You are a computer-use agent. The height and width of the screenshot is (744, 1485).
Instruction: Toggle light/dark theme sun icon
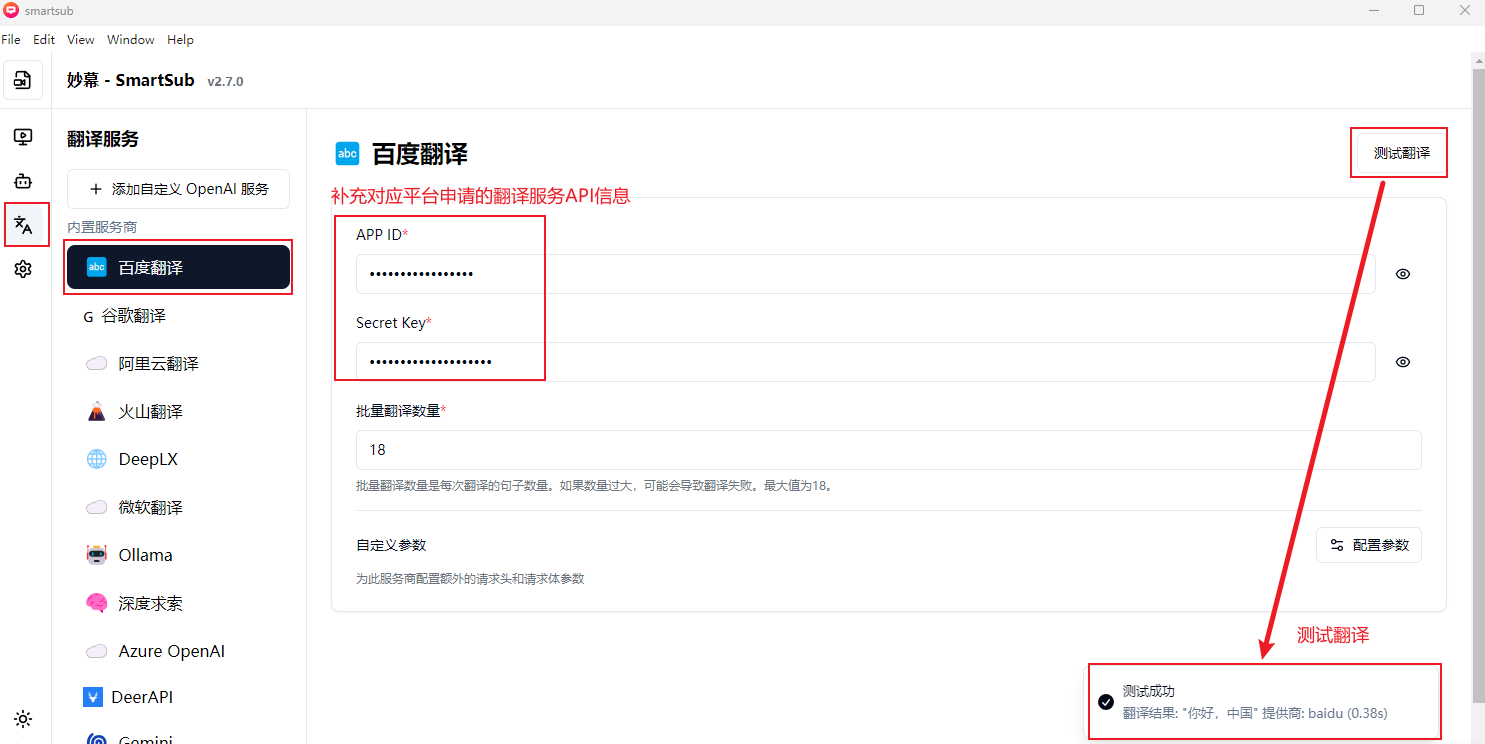[23, 719]
